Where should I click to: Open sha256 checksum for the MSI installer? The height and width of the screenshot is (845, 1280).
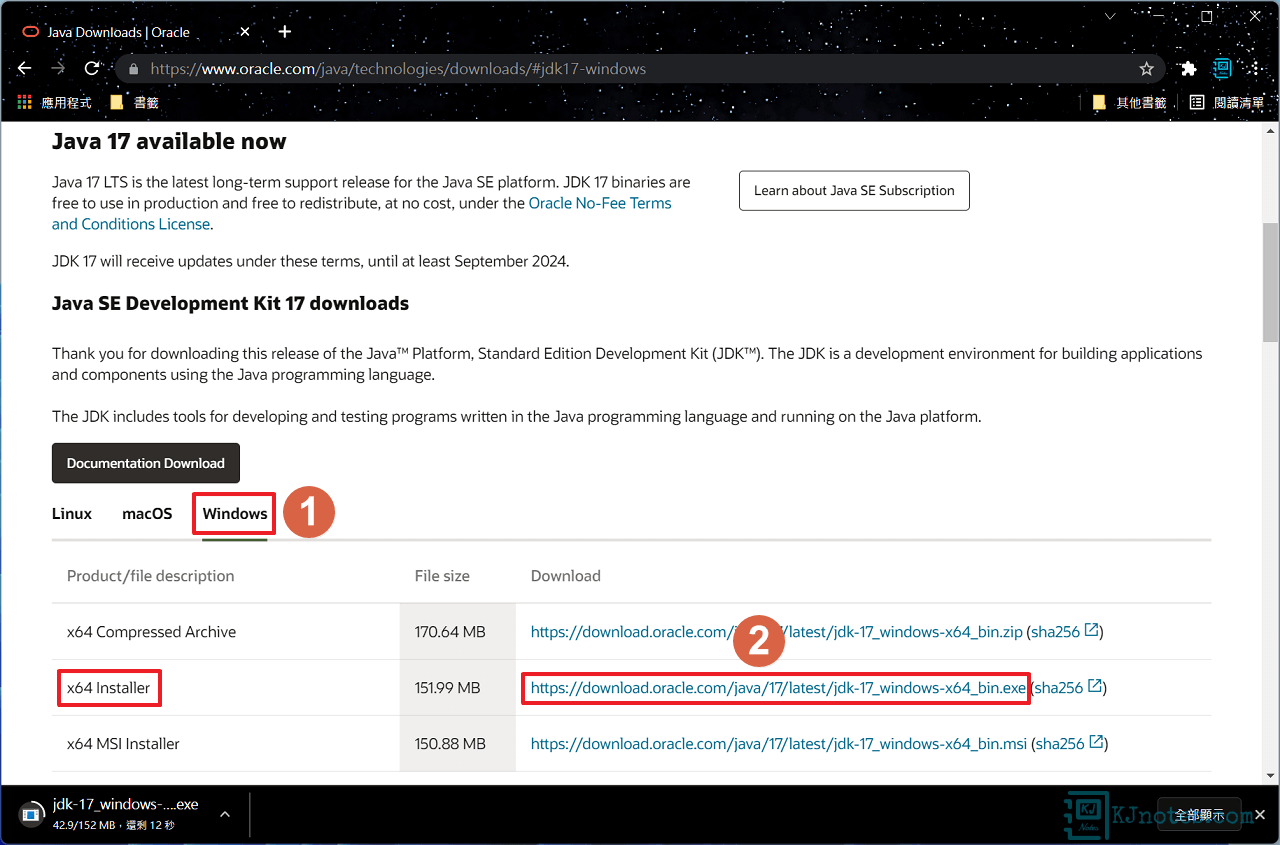coord(1068,744)
